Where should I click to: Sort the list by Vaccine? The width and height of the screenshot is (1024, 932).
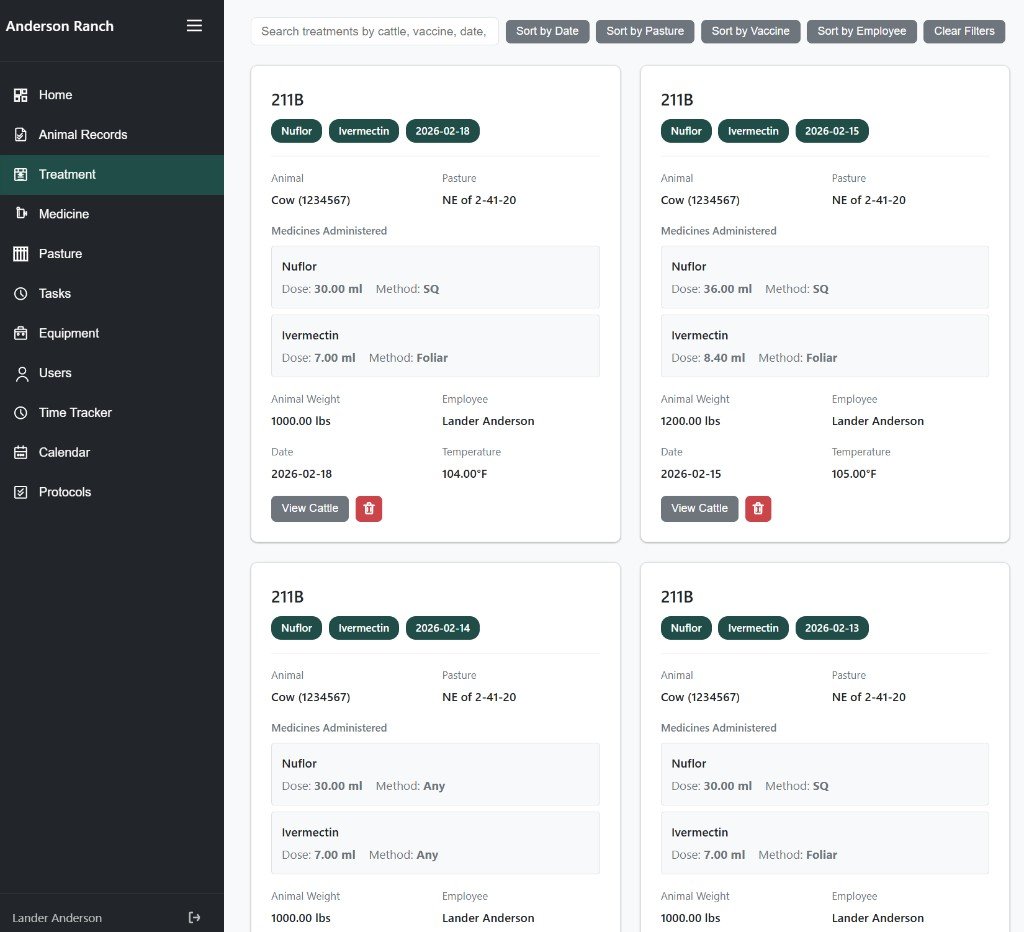[750, 31]
